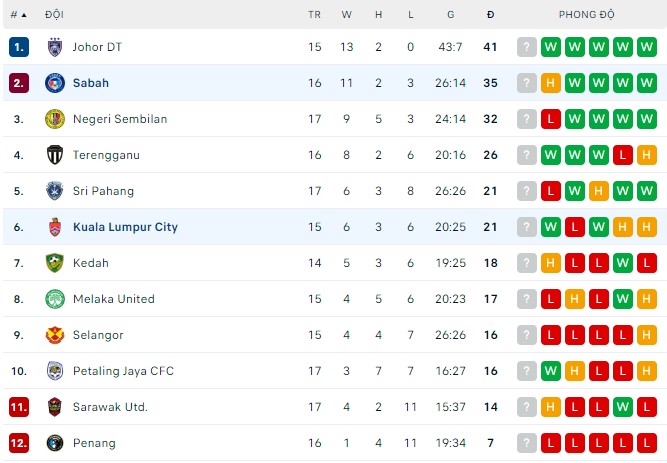Click the Melaka United team crest
Image resolution: width=667 pixels, height=463 pixels.
coord(54,299)
